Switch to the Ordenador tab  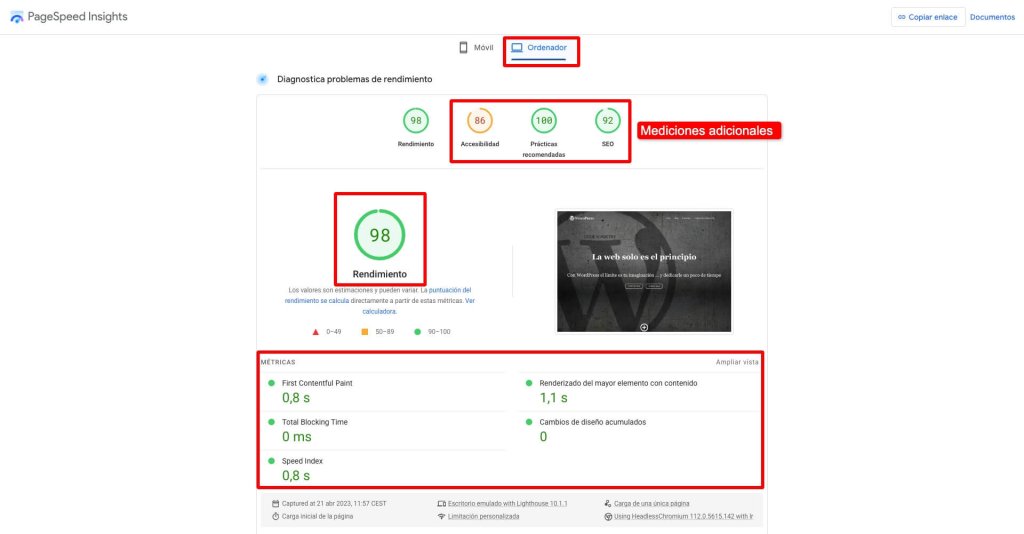tap(539, 48)
